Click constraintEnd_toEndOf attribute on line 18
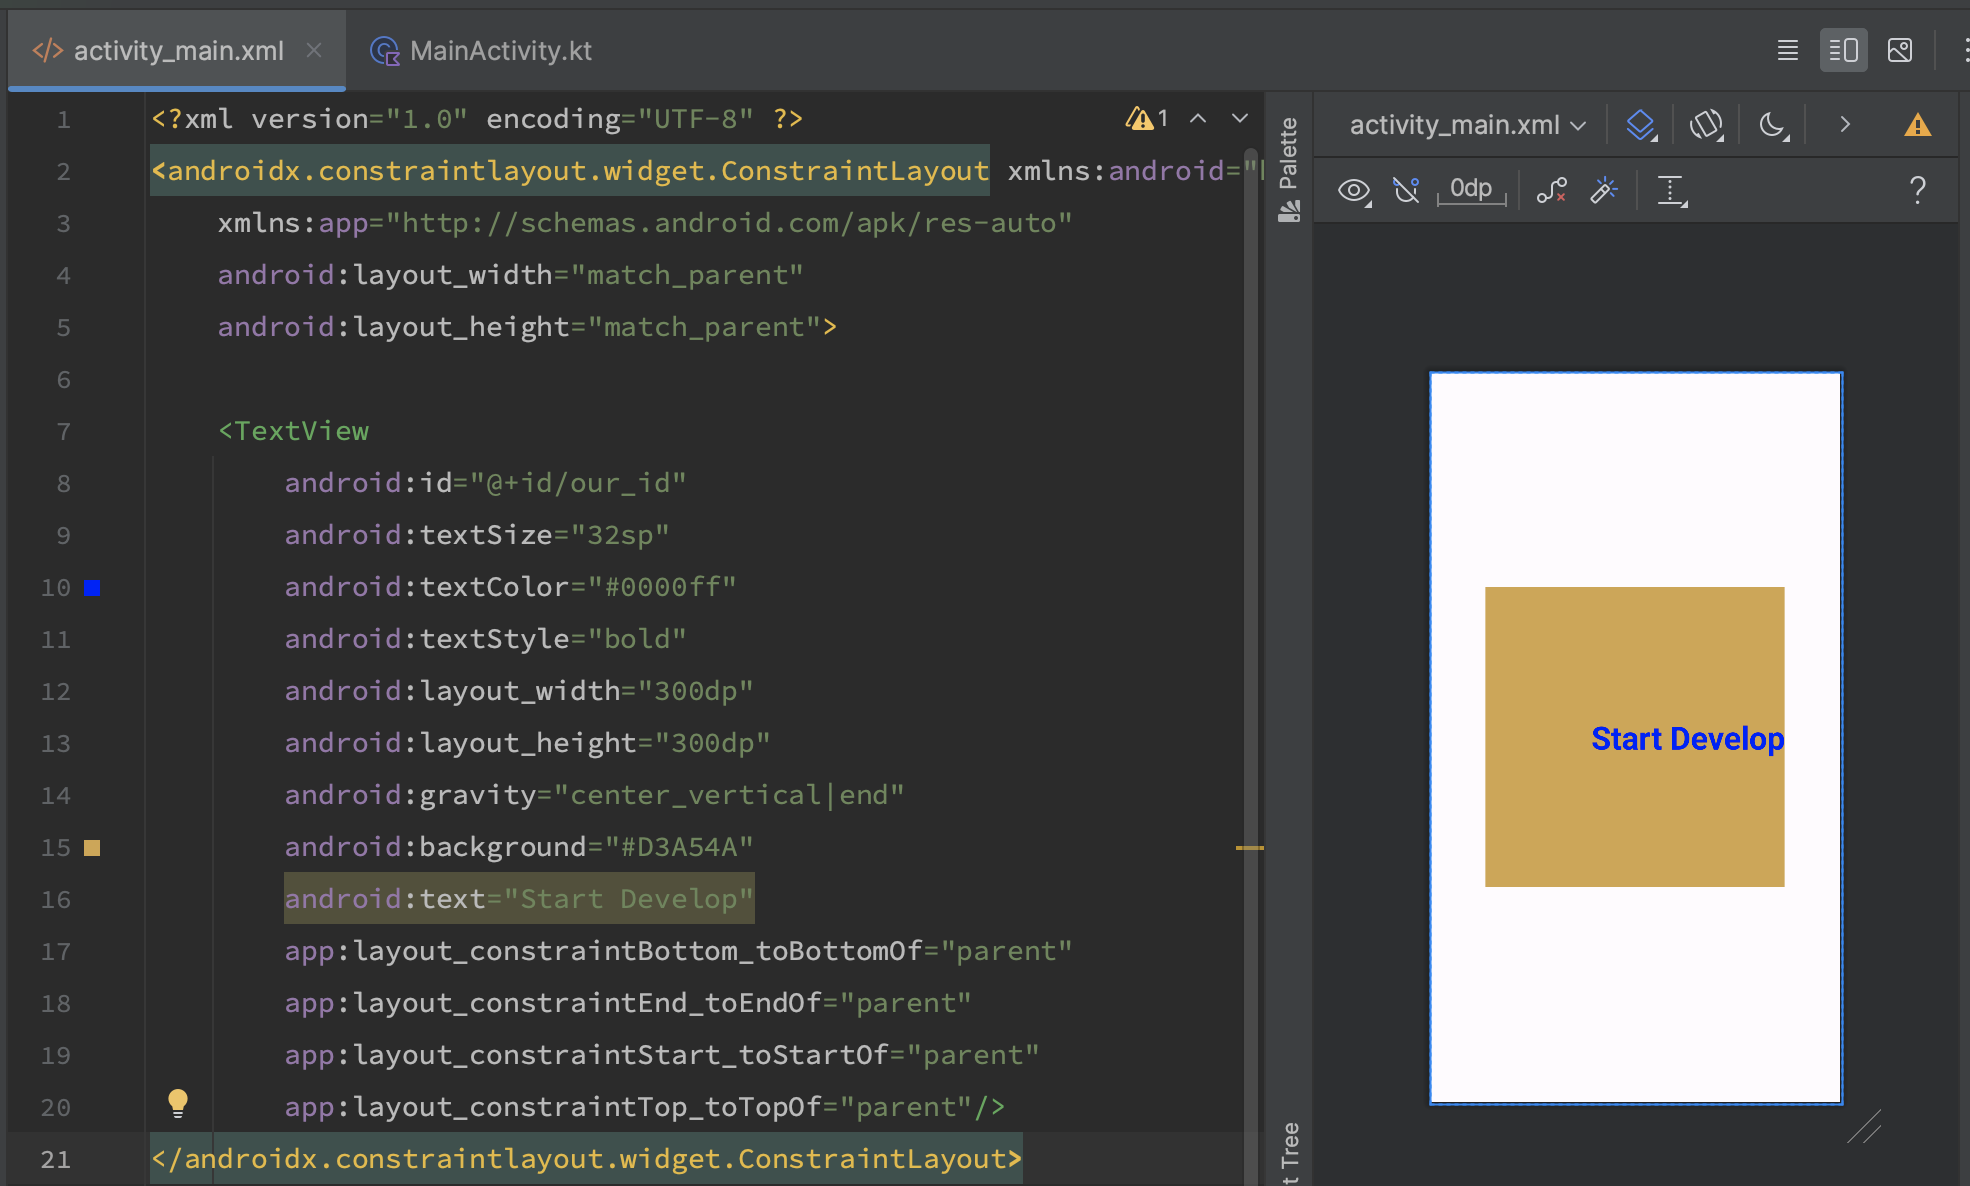This screenshot has height=1186, width=1970. click(628, 1003)
